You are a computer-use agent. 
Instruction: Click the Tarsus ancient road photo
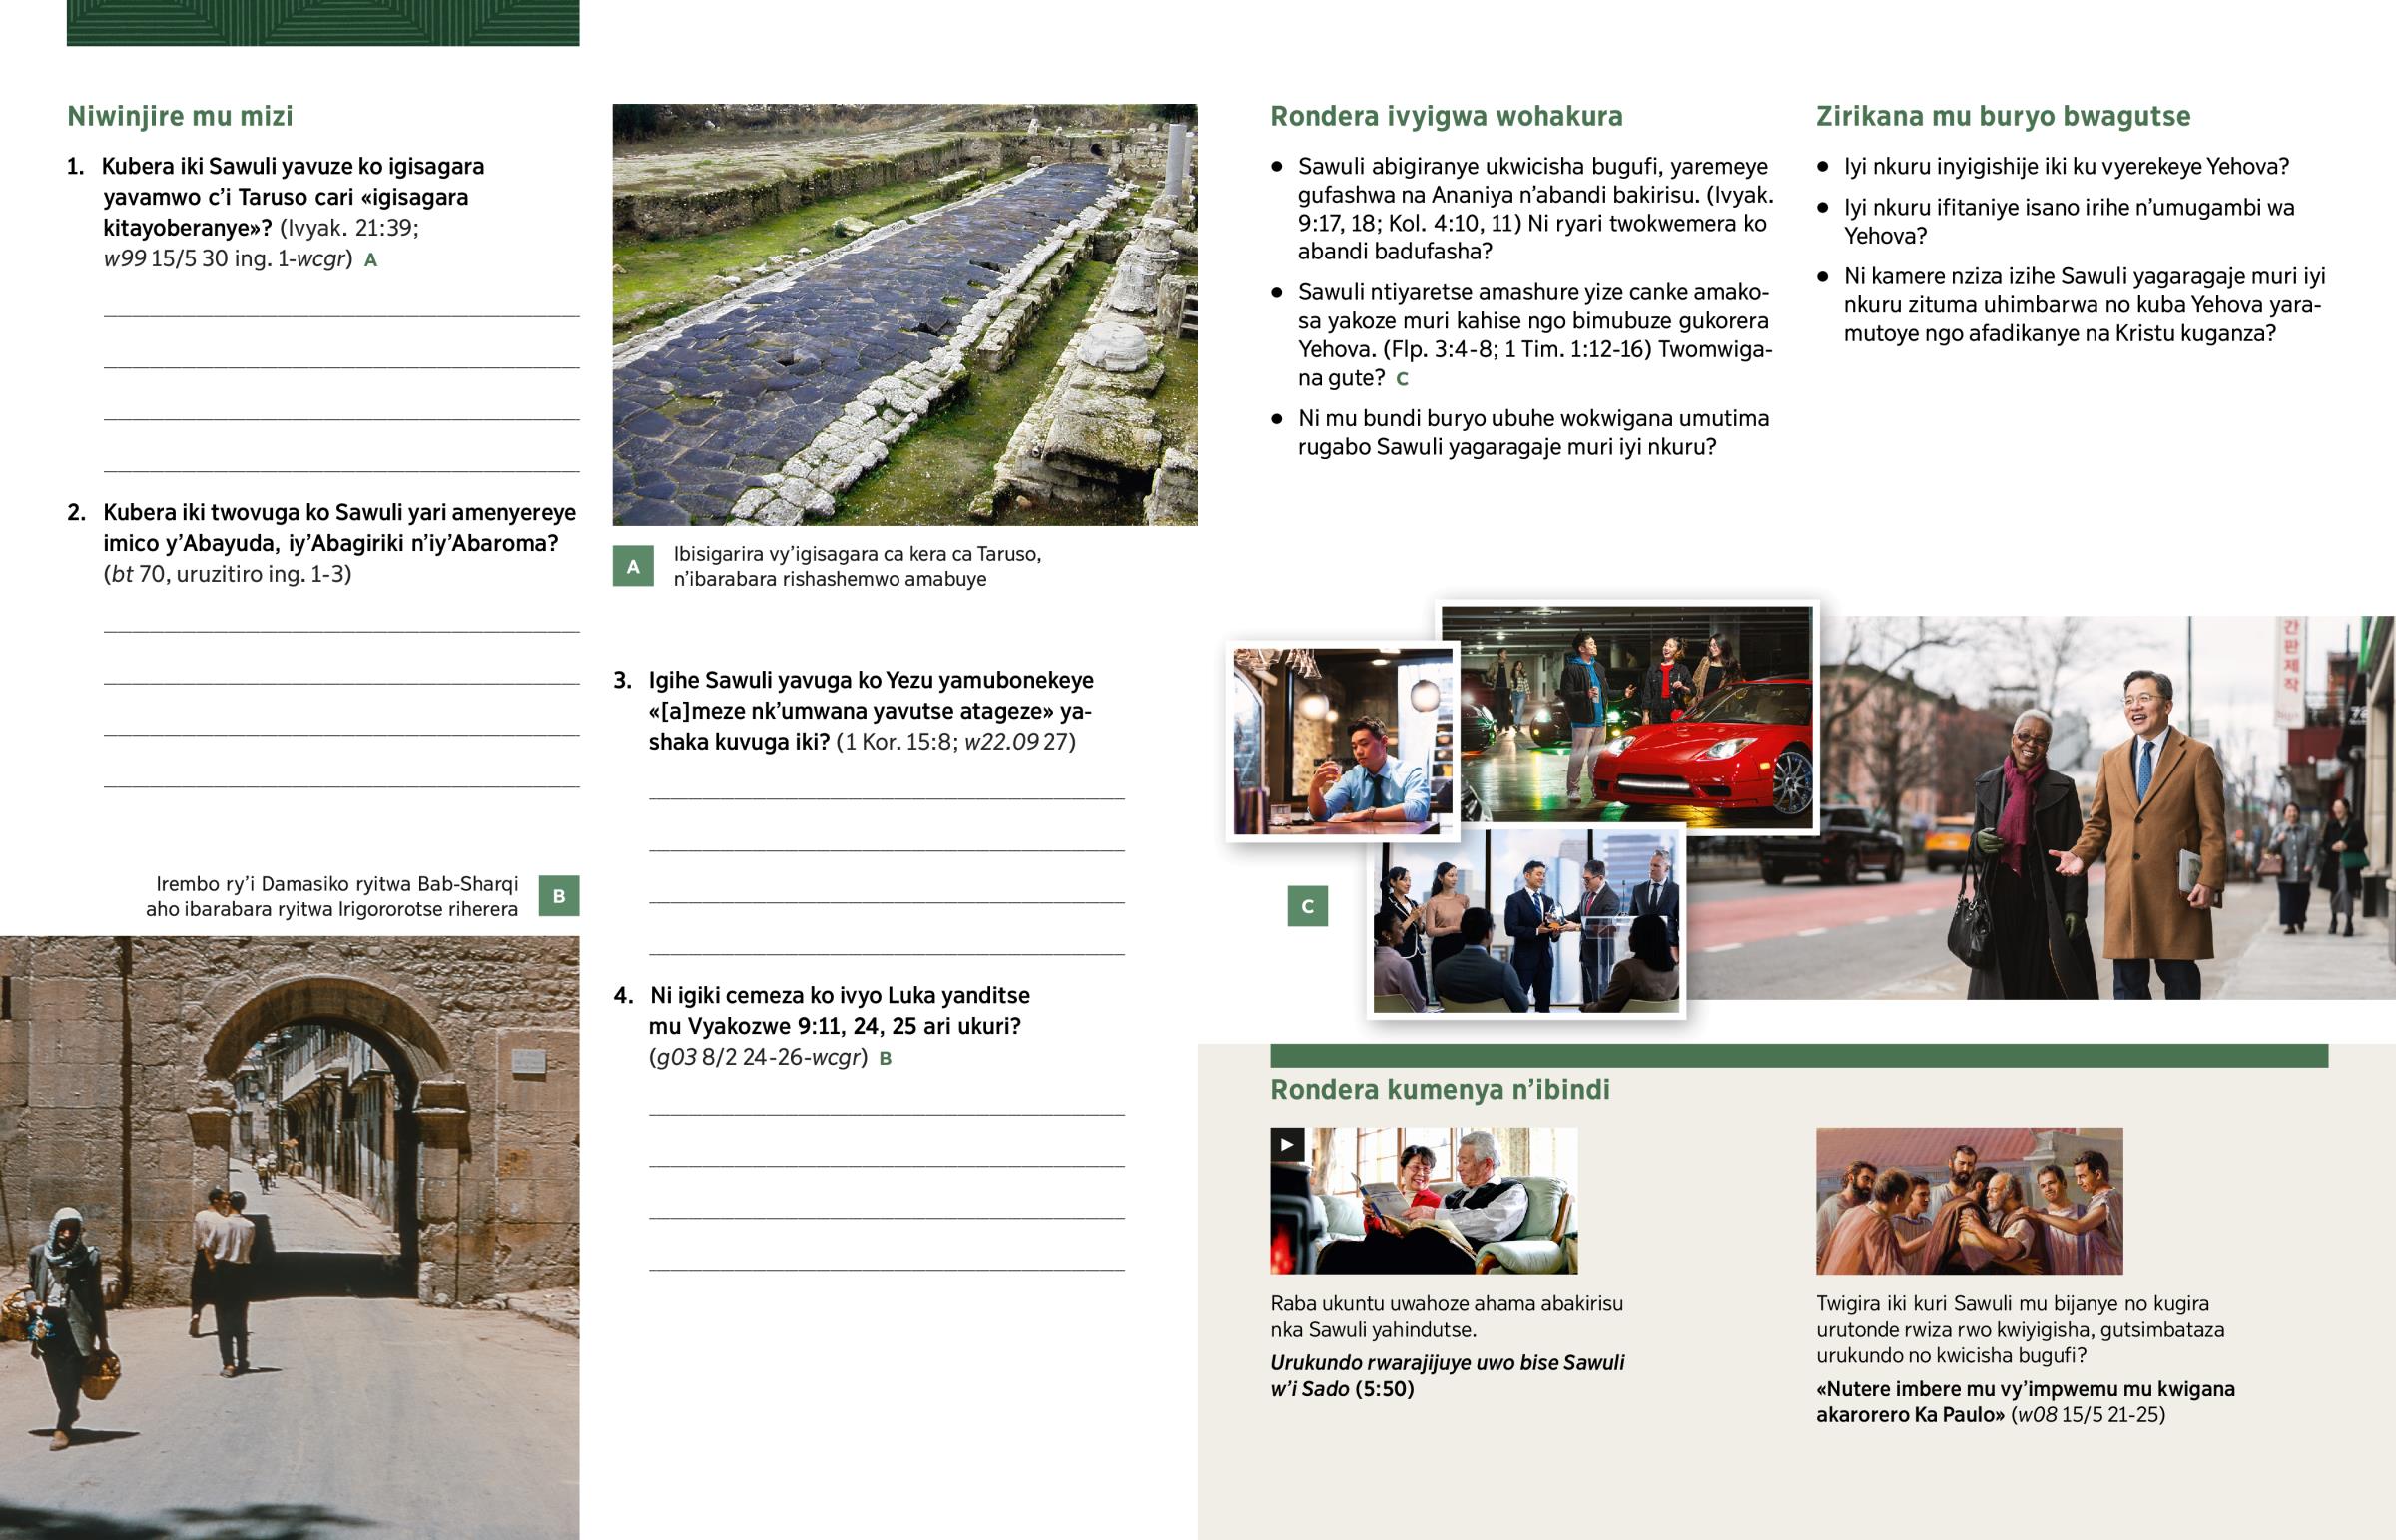[904, 314]
